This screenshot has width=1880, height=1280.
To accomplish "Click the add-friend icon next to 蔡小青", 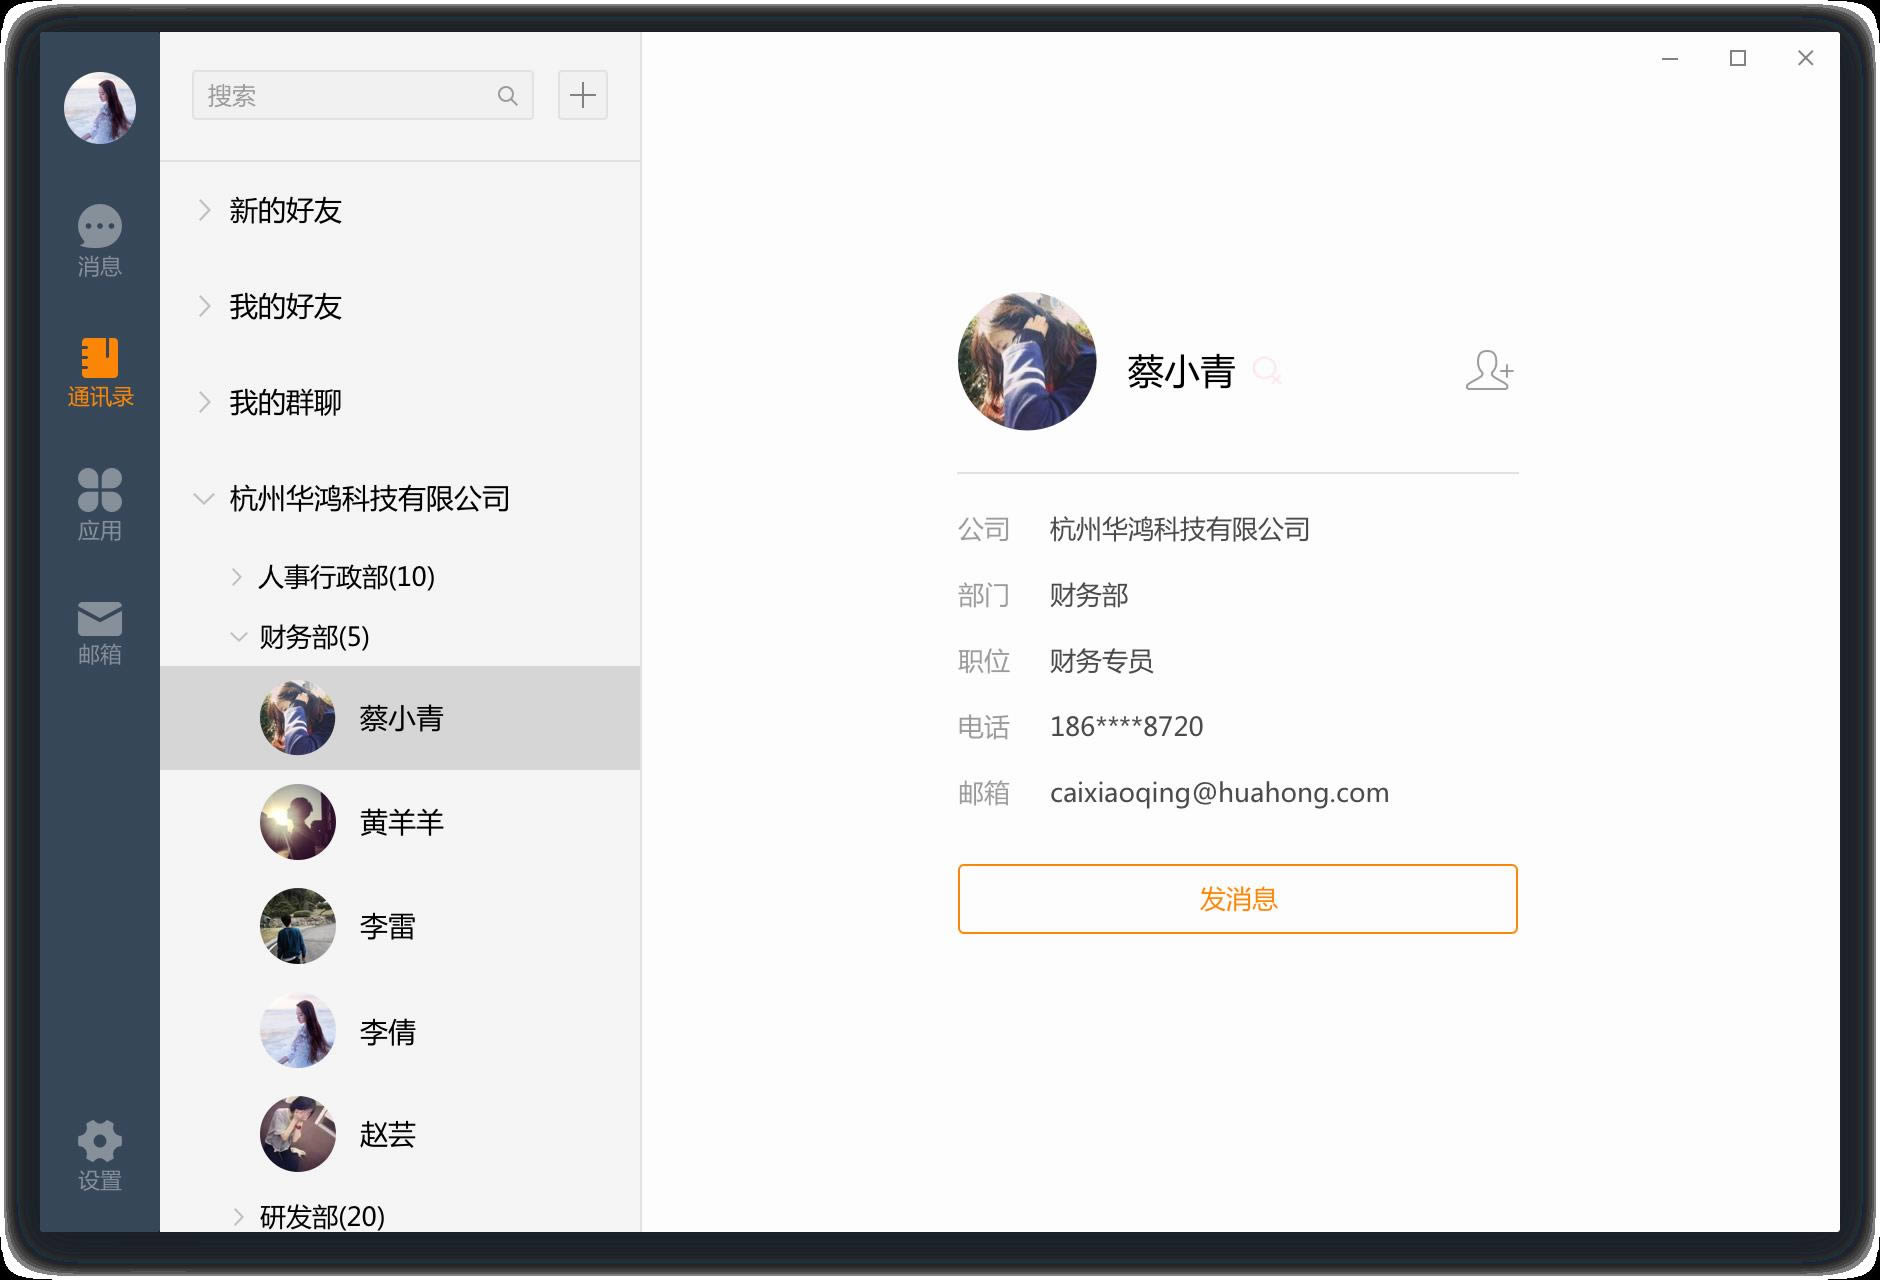I will (1489, 370).
